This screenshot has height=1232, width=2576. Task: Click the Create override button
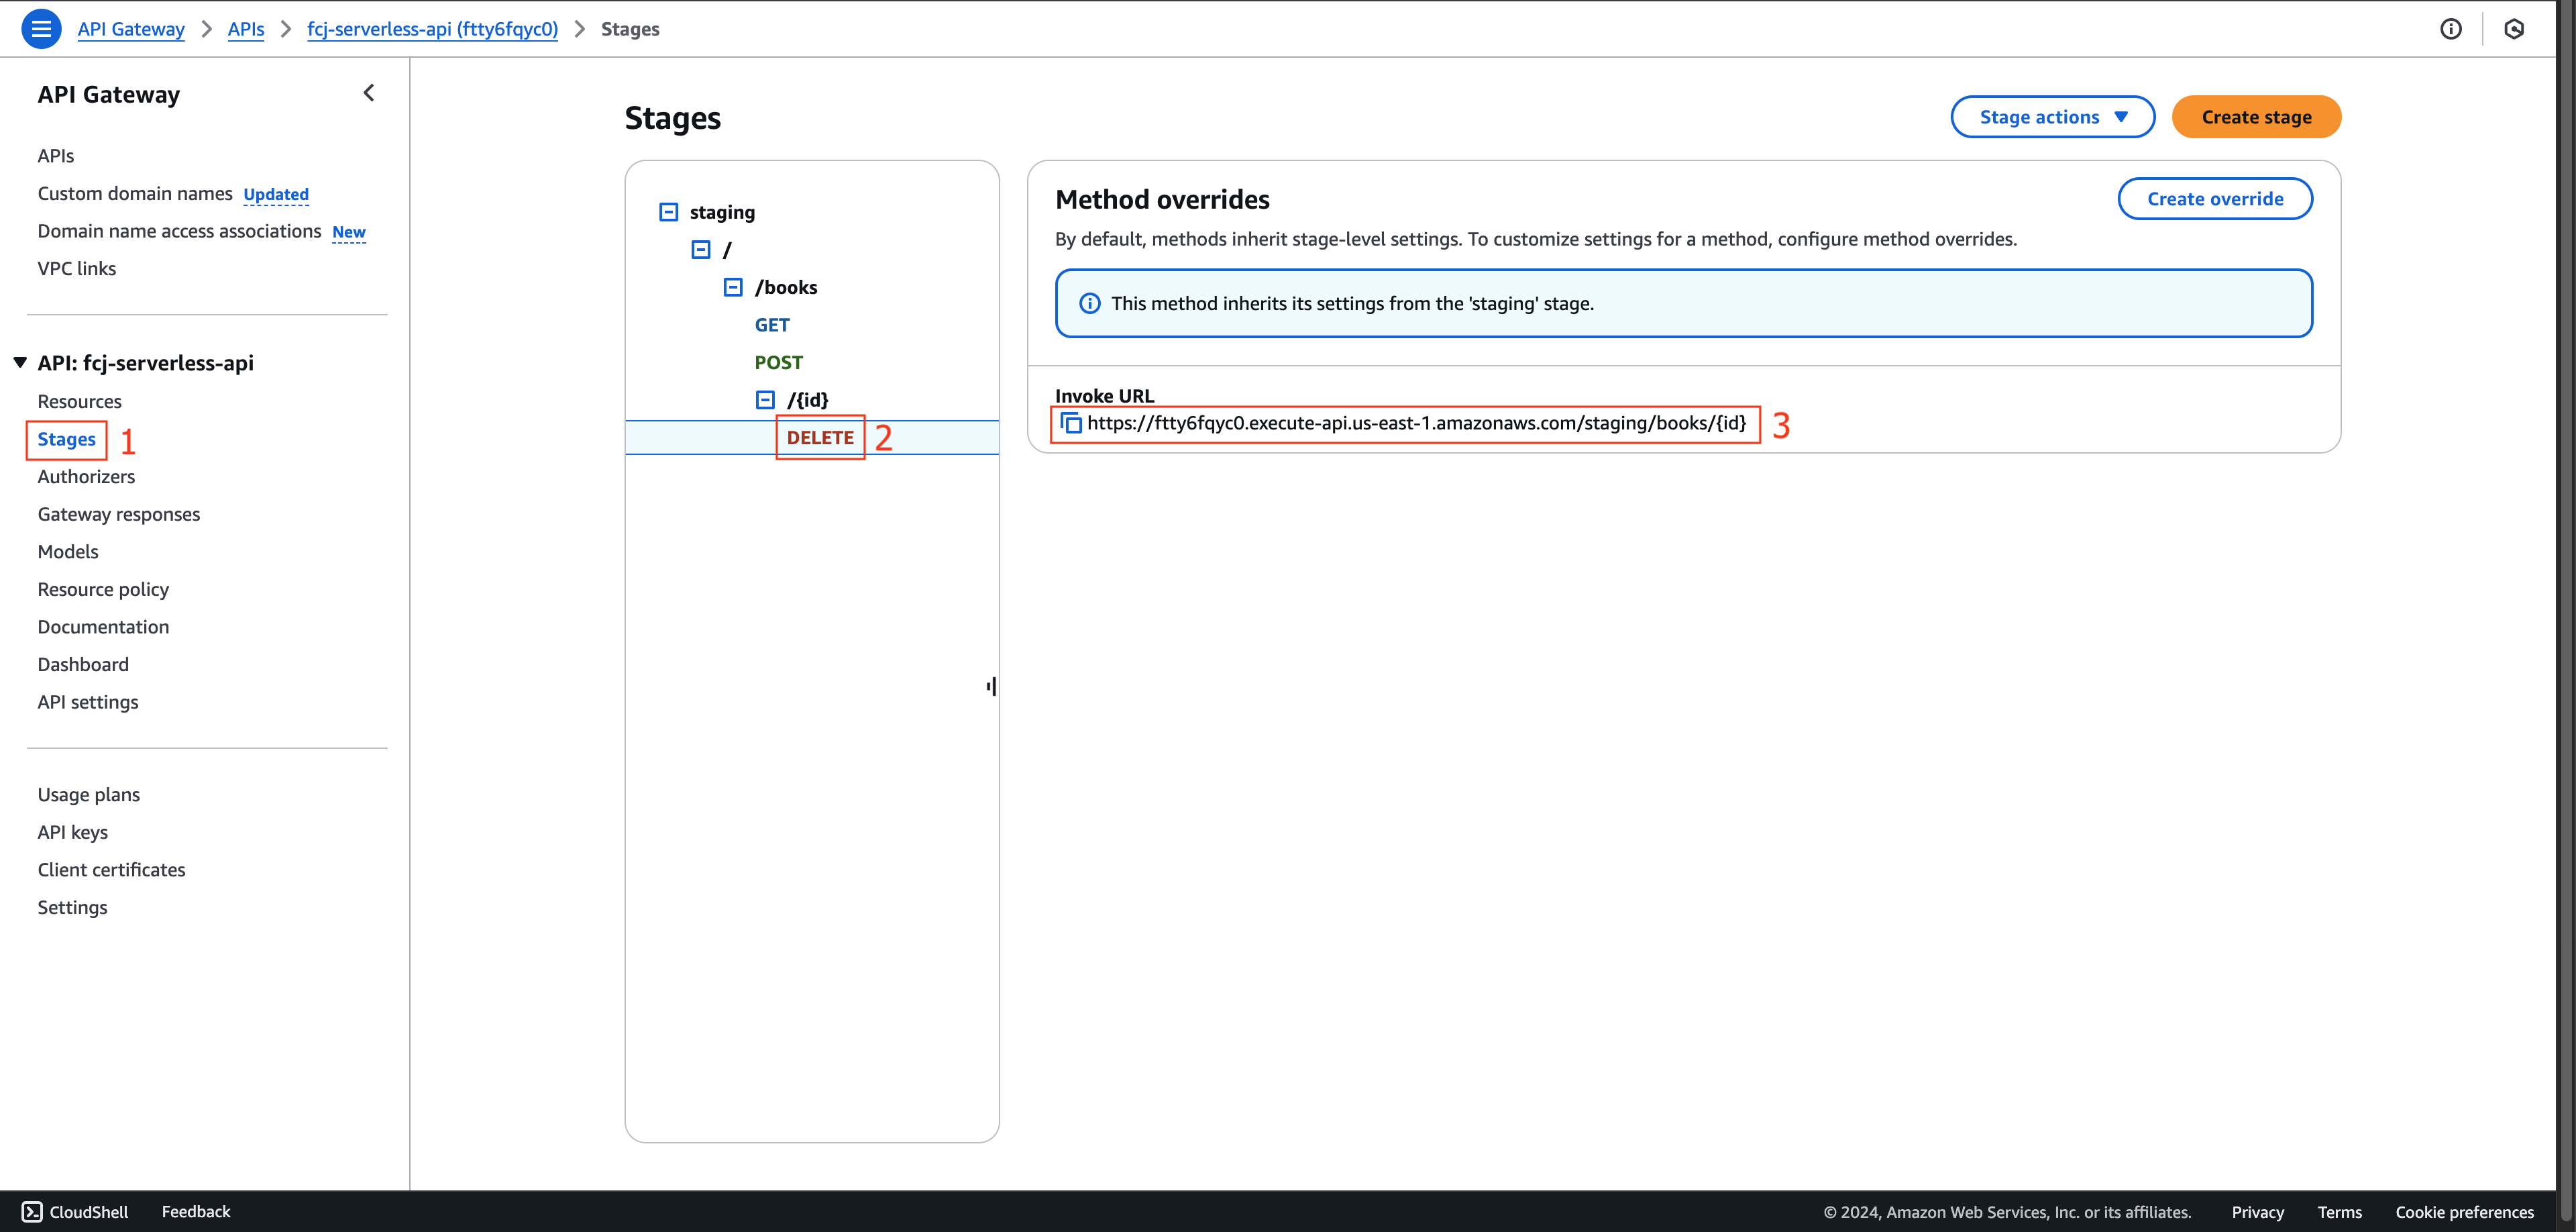[x=2214, y=199]
